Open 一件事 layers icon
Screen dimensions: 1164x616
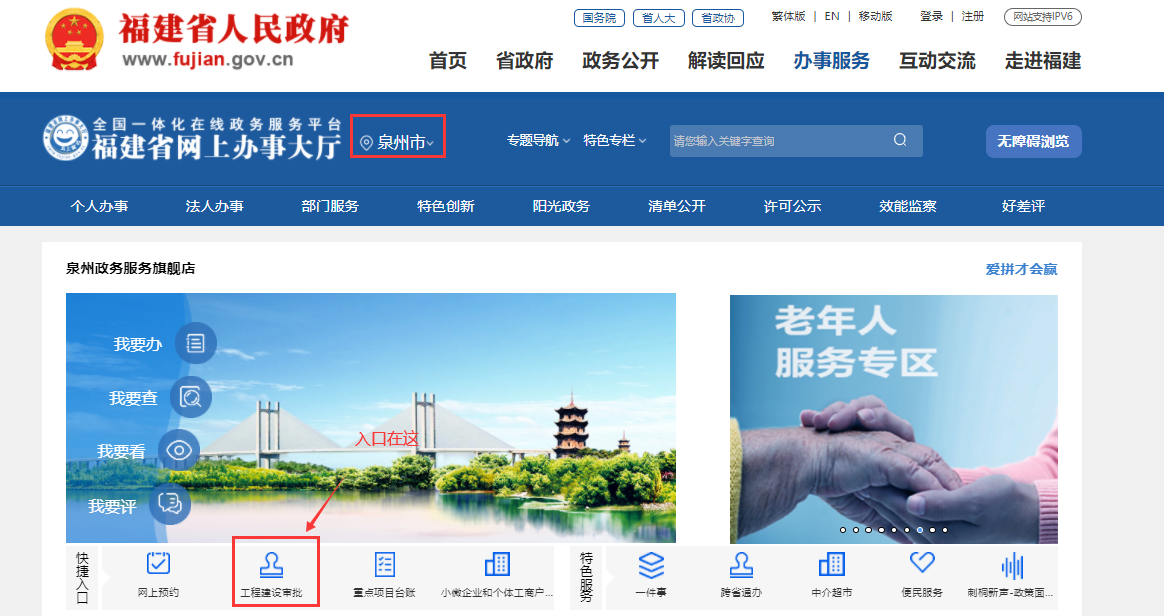(651, 565)
